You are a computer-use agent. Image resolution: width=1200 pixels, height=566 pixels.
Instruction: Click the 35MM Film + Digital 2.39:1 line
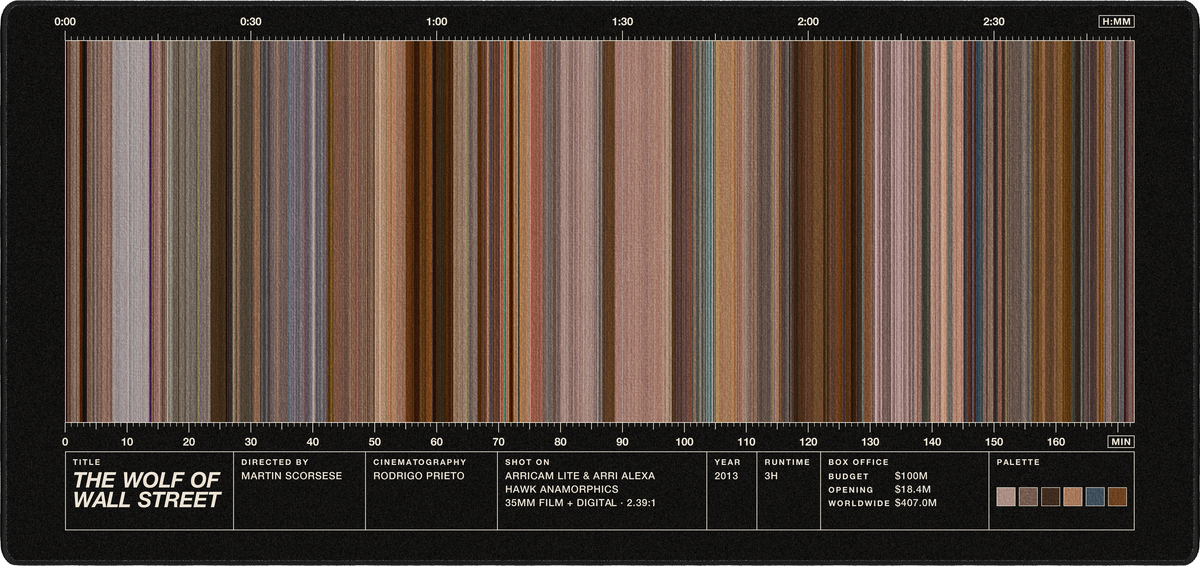[581, 503]
